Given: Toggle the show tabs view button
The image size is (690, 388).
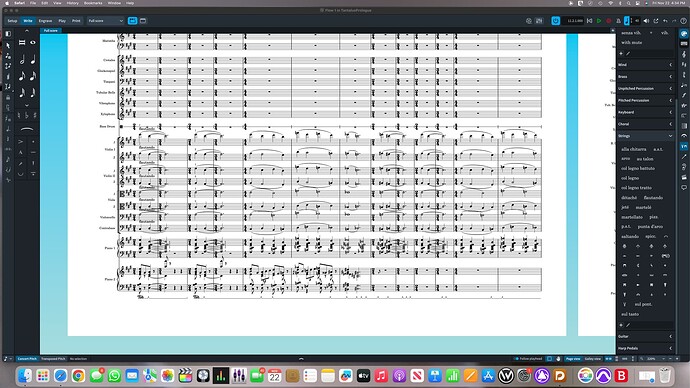Looking at the screenshot, I should pyautogui.click(x=132, y=21).
